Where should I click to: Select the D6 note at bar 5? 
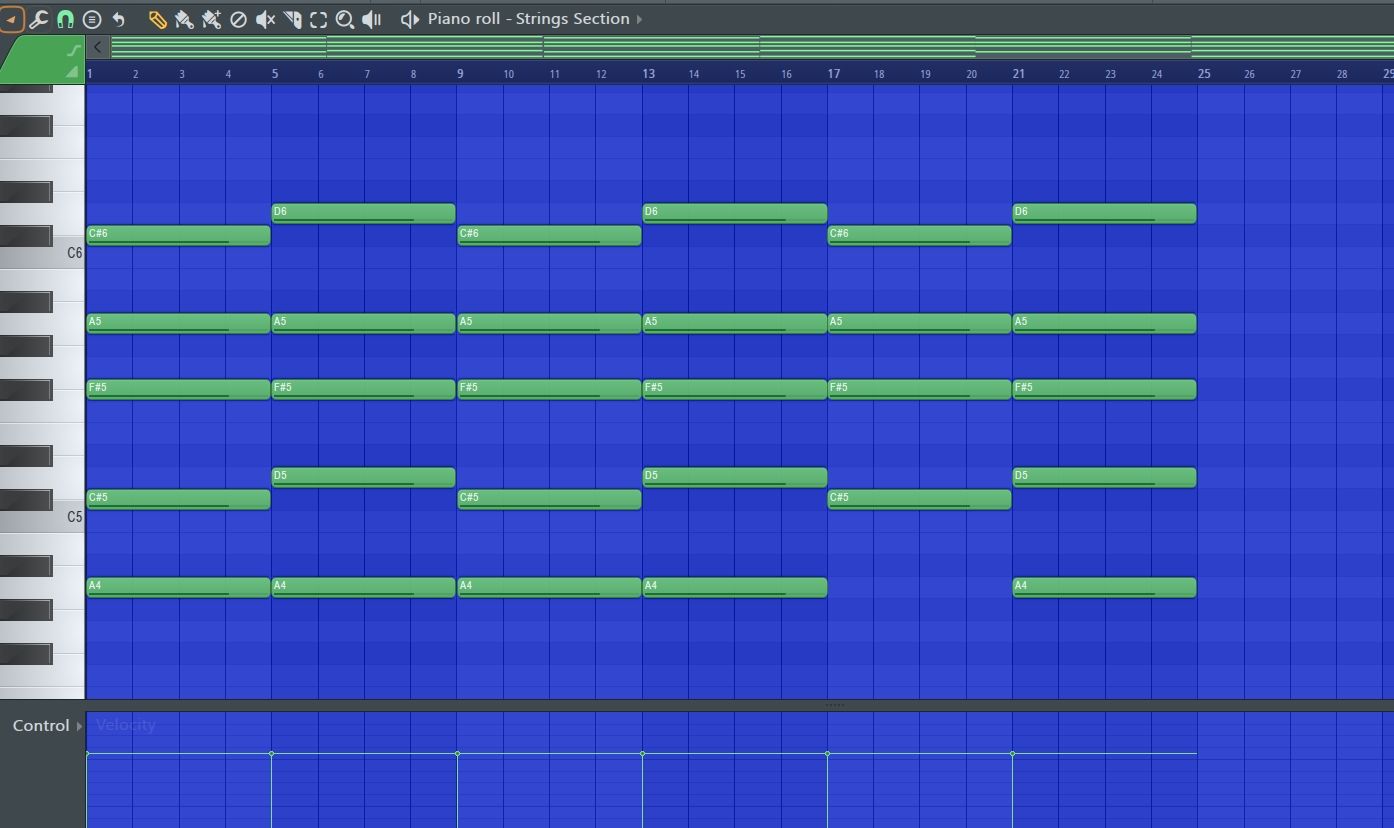click(x=363, y=213)
